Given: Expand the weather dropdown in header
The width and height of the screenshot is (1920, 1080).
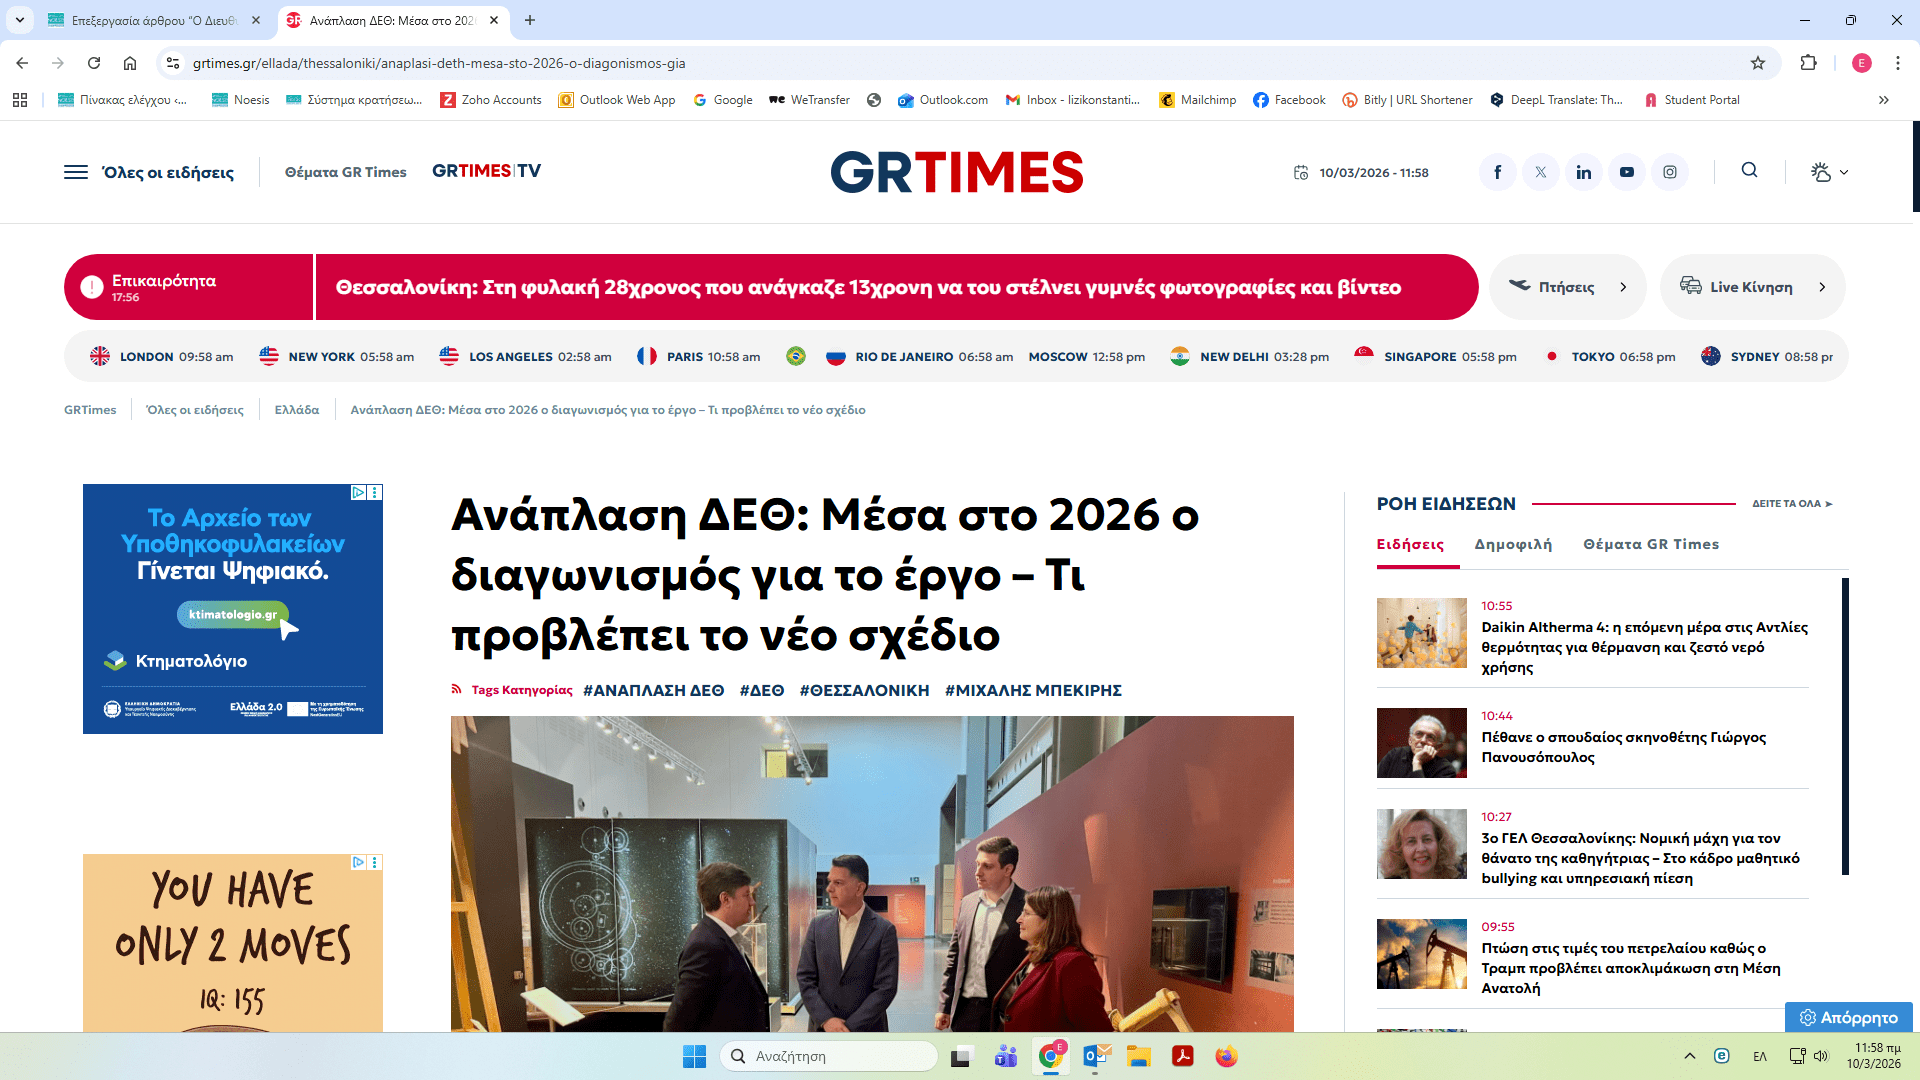Looking at the screenshot, I should (1829, 172).
